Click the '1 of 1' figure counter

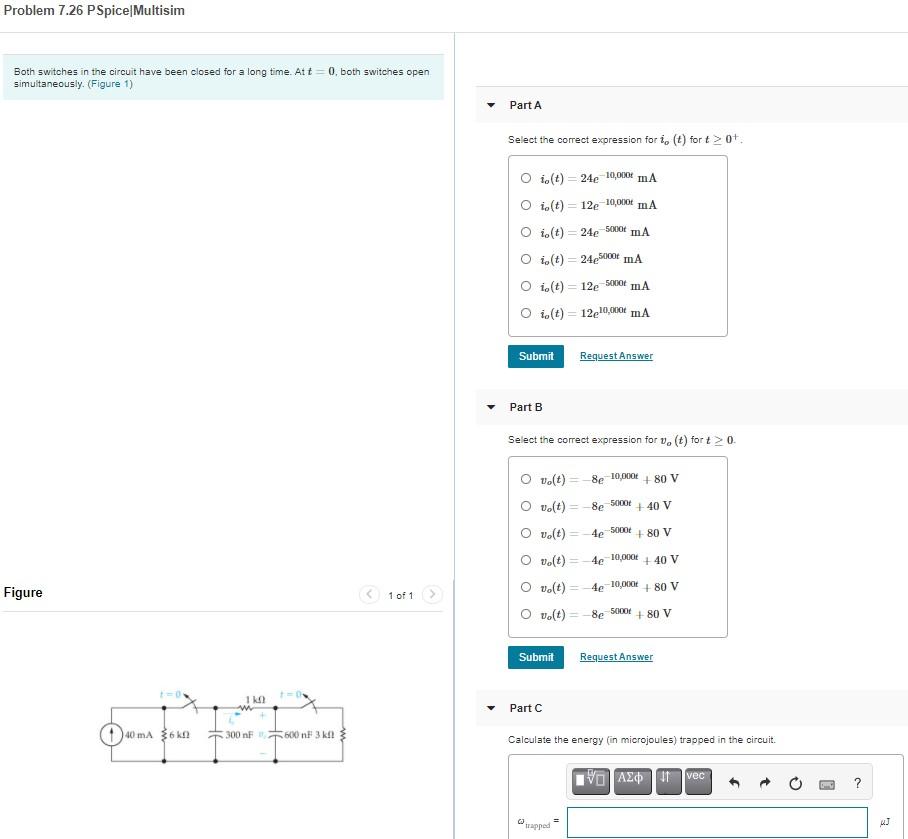[x=401, y=595]
